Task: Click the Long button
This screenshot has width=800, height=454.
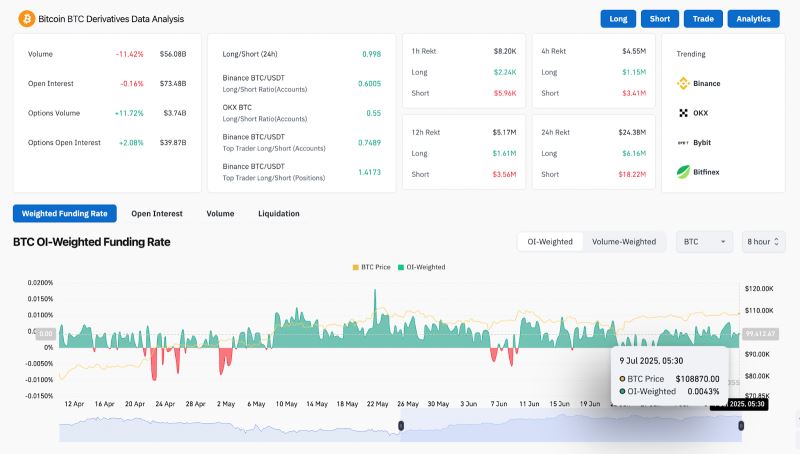Action: pos(618,19)
